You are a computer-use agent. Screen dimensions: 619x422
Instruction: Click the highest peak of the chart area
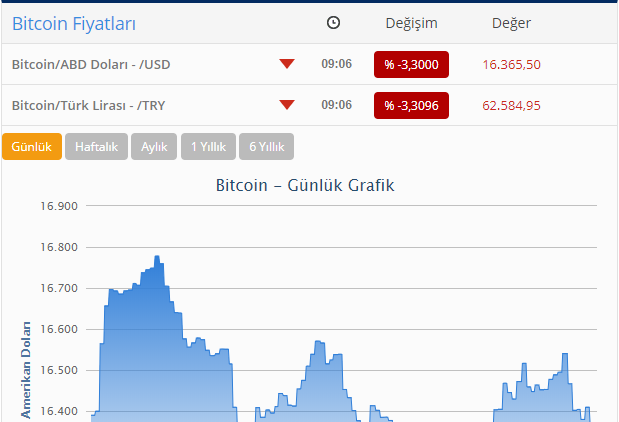click(x=157, y=257)
